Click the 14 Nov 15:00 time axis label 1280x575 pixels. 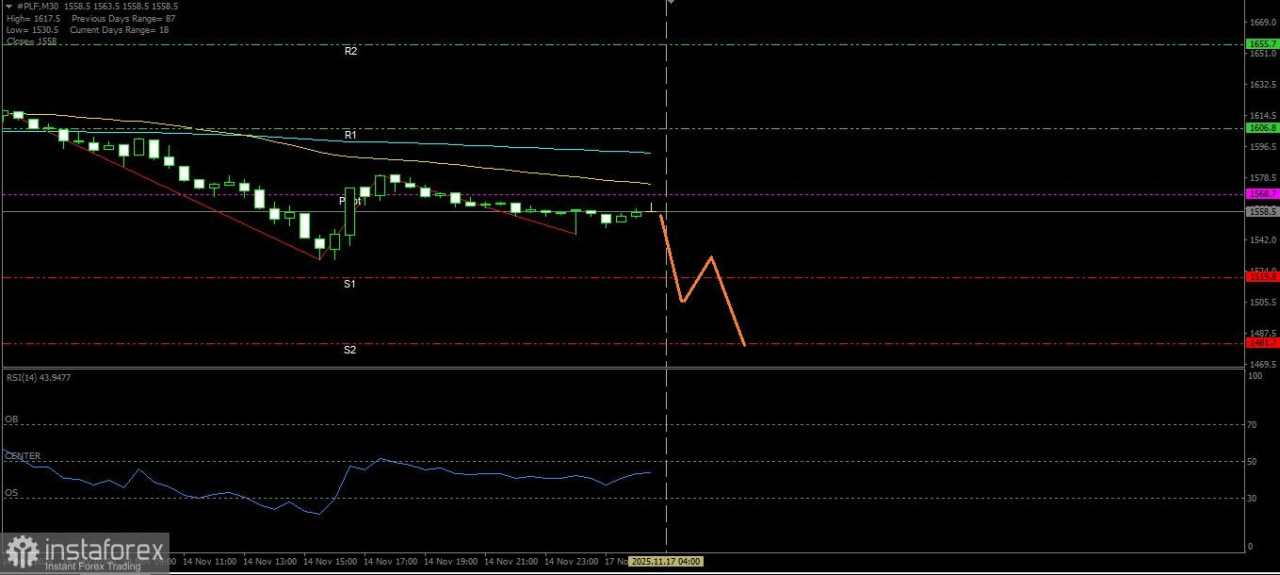pos(331,562)
